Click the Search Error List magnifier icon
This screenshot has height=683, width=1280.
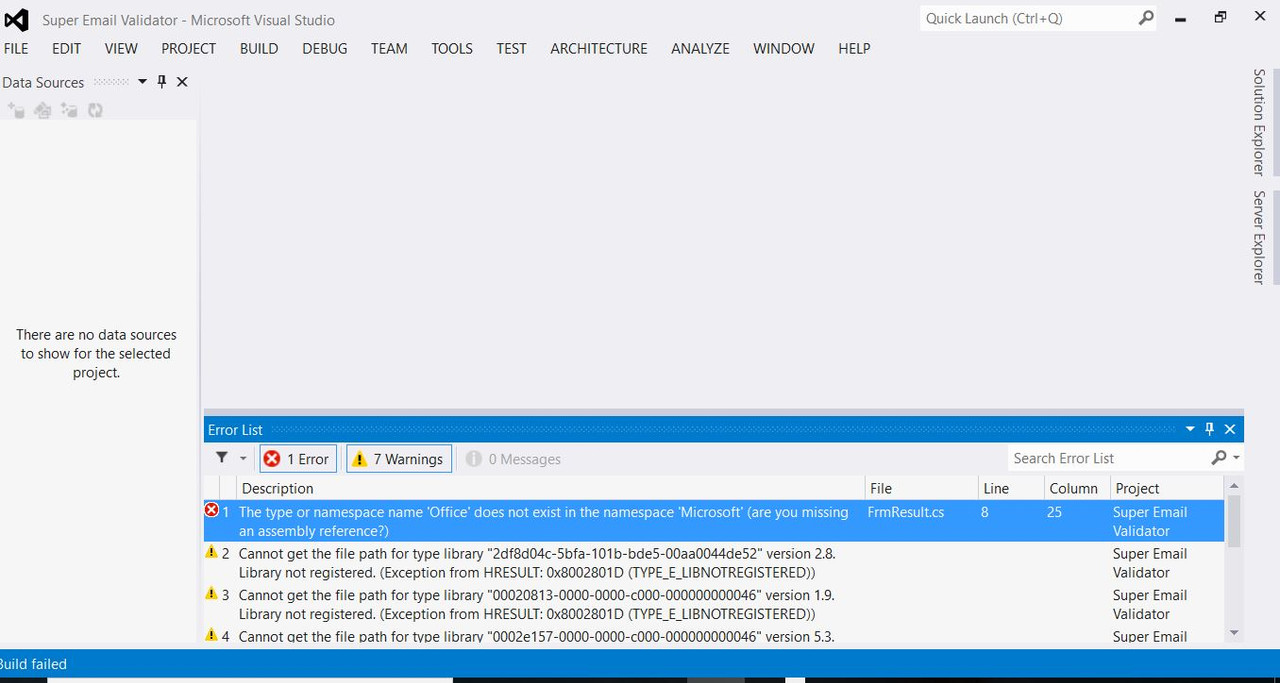[1218, 458]
